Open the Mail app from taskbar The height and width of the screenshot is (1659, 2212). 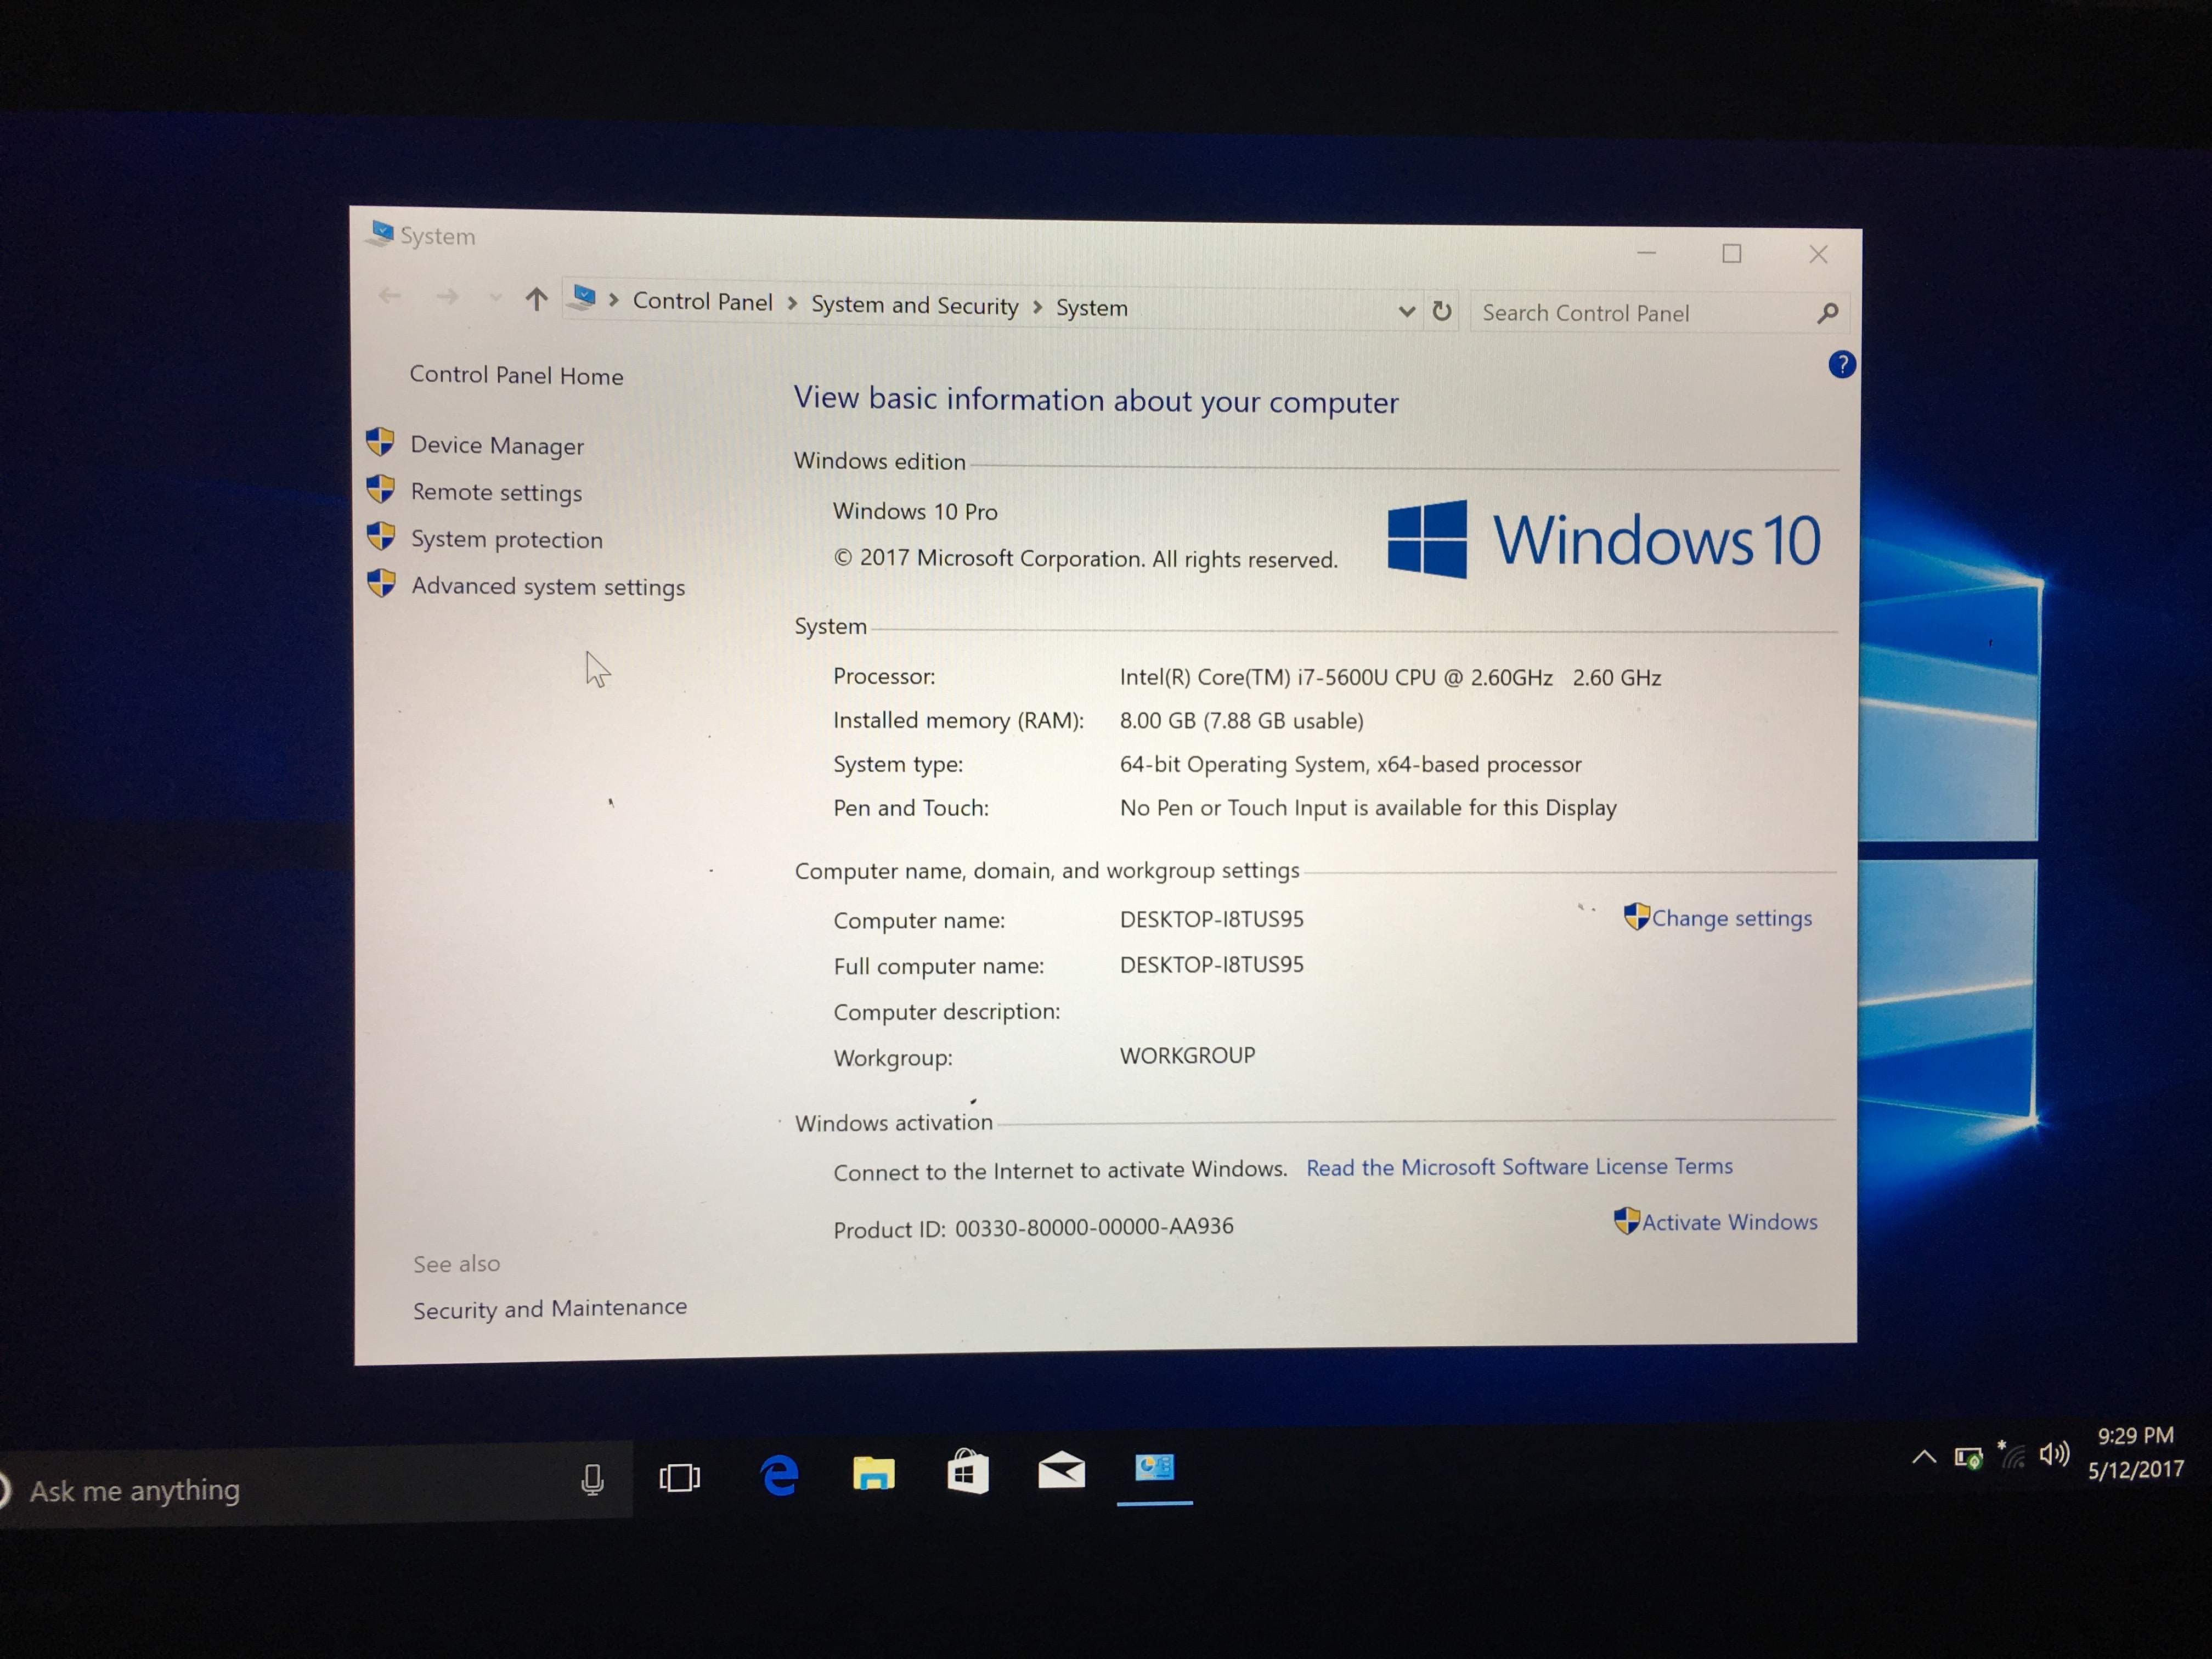tap(1061, 1470)
